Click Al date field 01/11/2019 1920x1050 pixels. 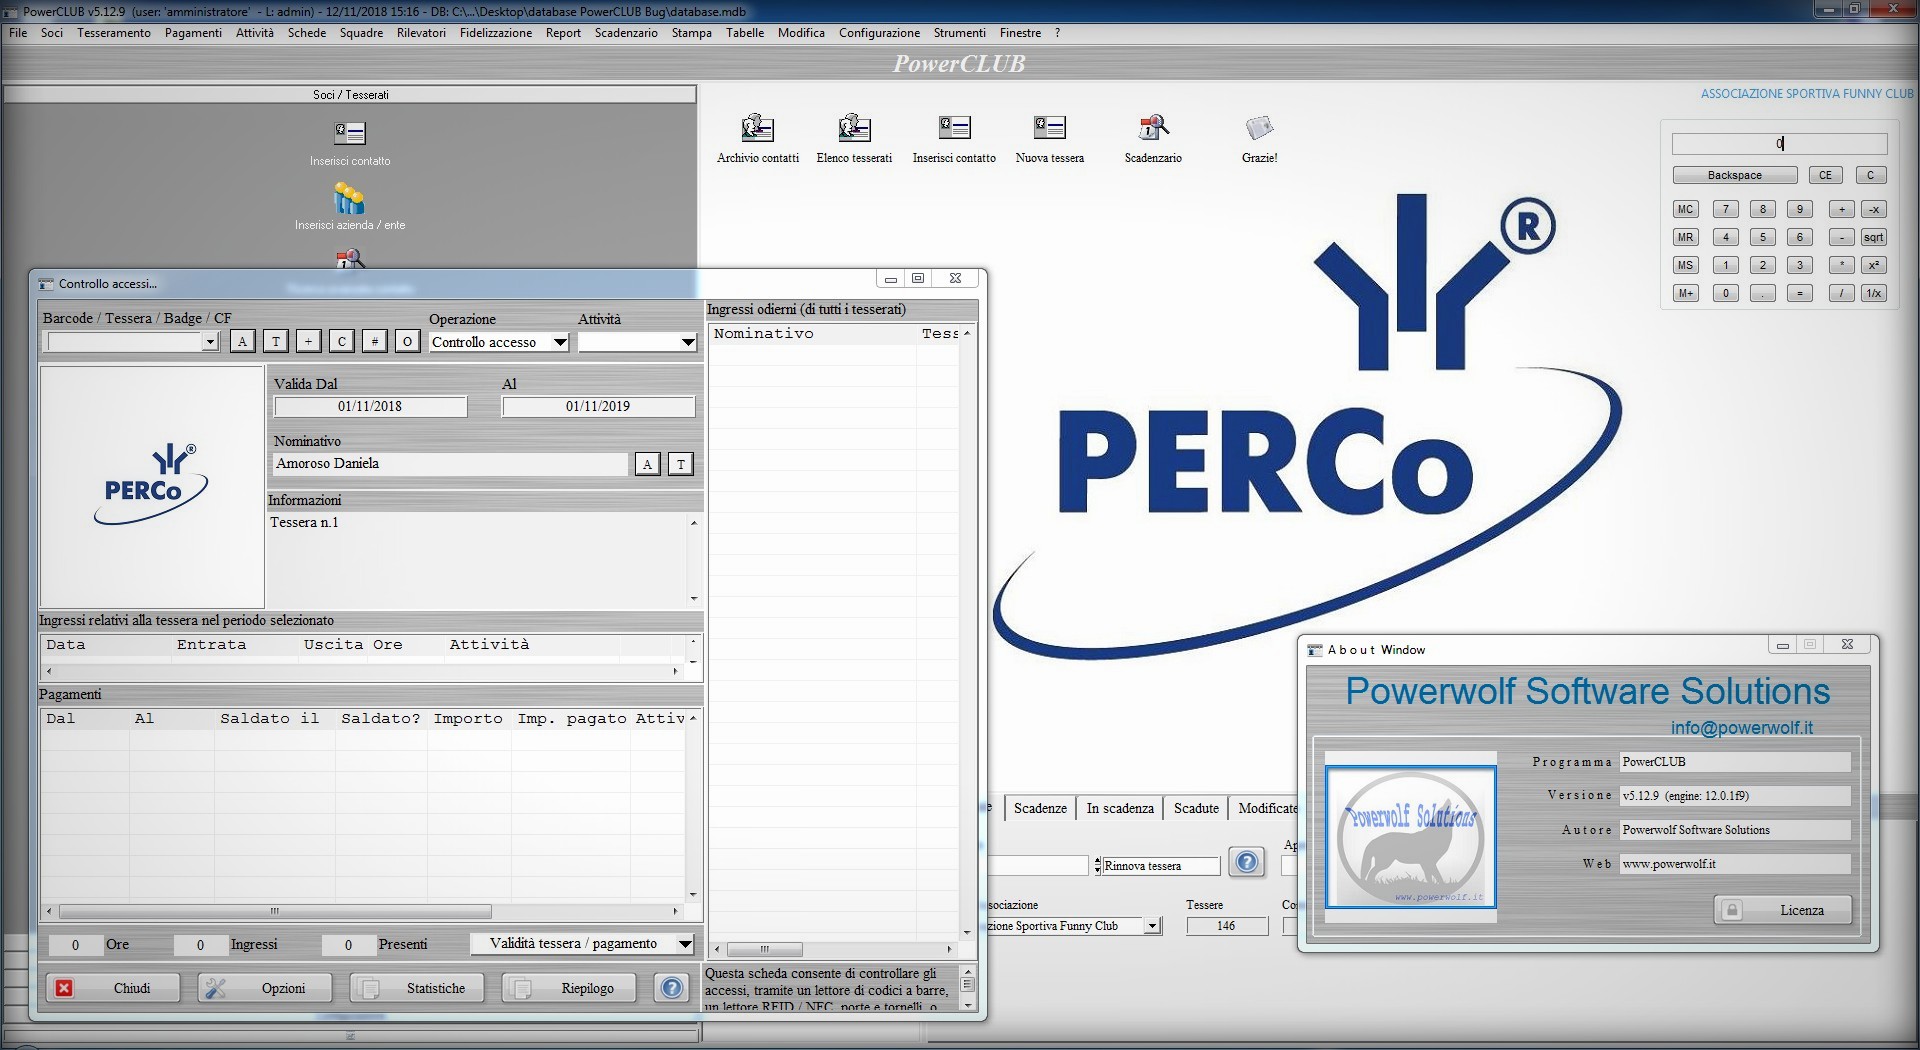point(598,406)
